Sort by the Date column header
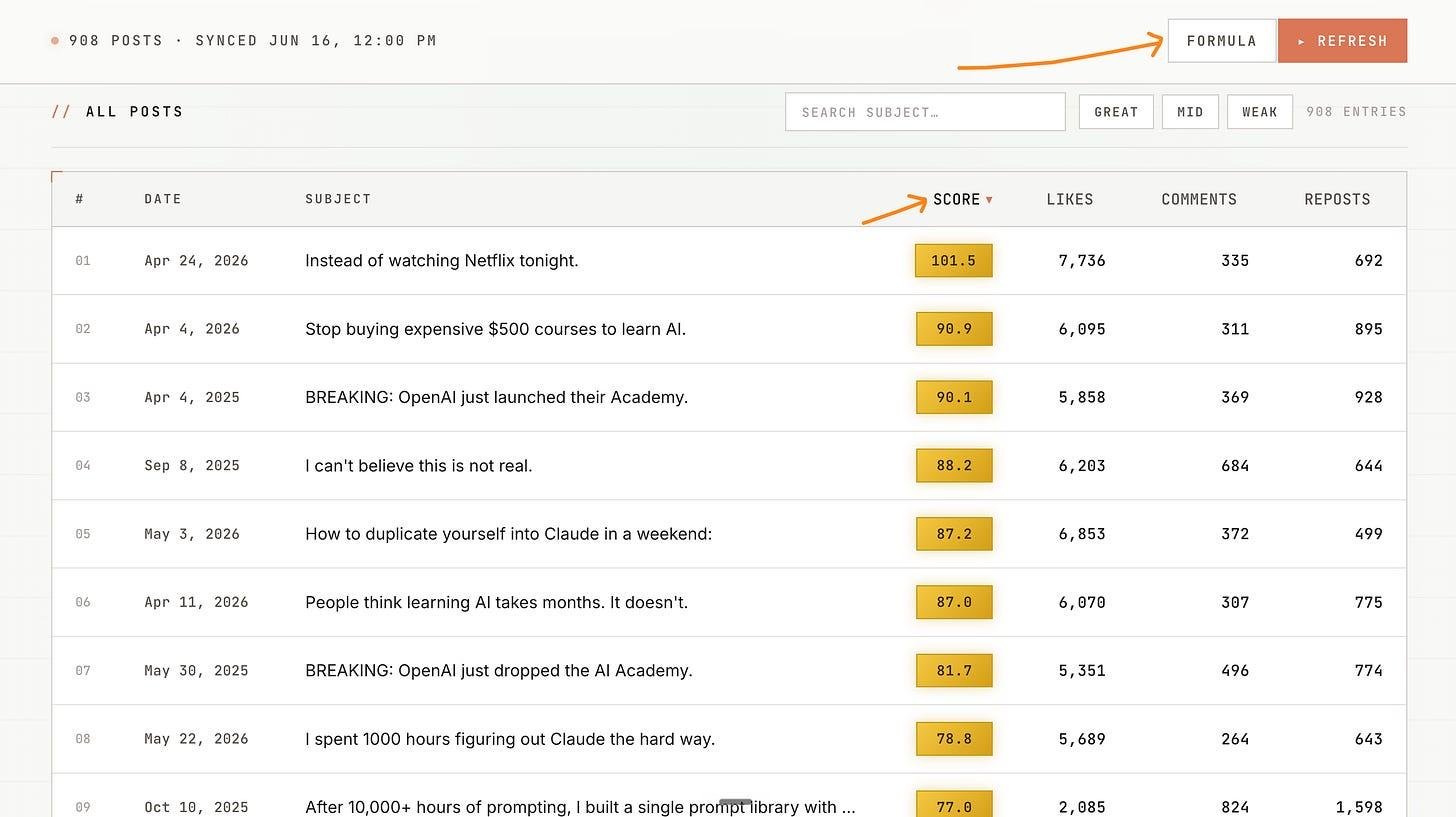Image resolution: width=1456 pixels, height=817 pixels. coord(163,199)
